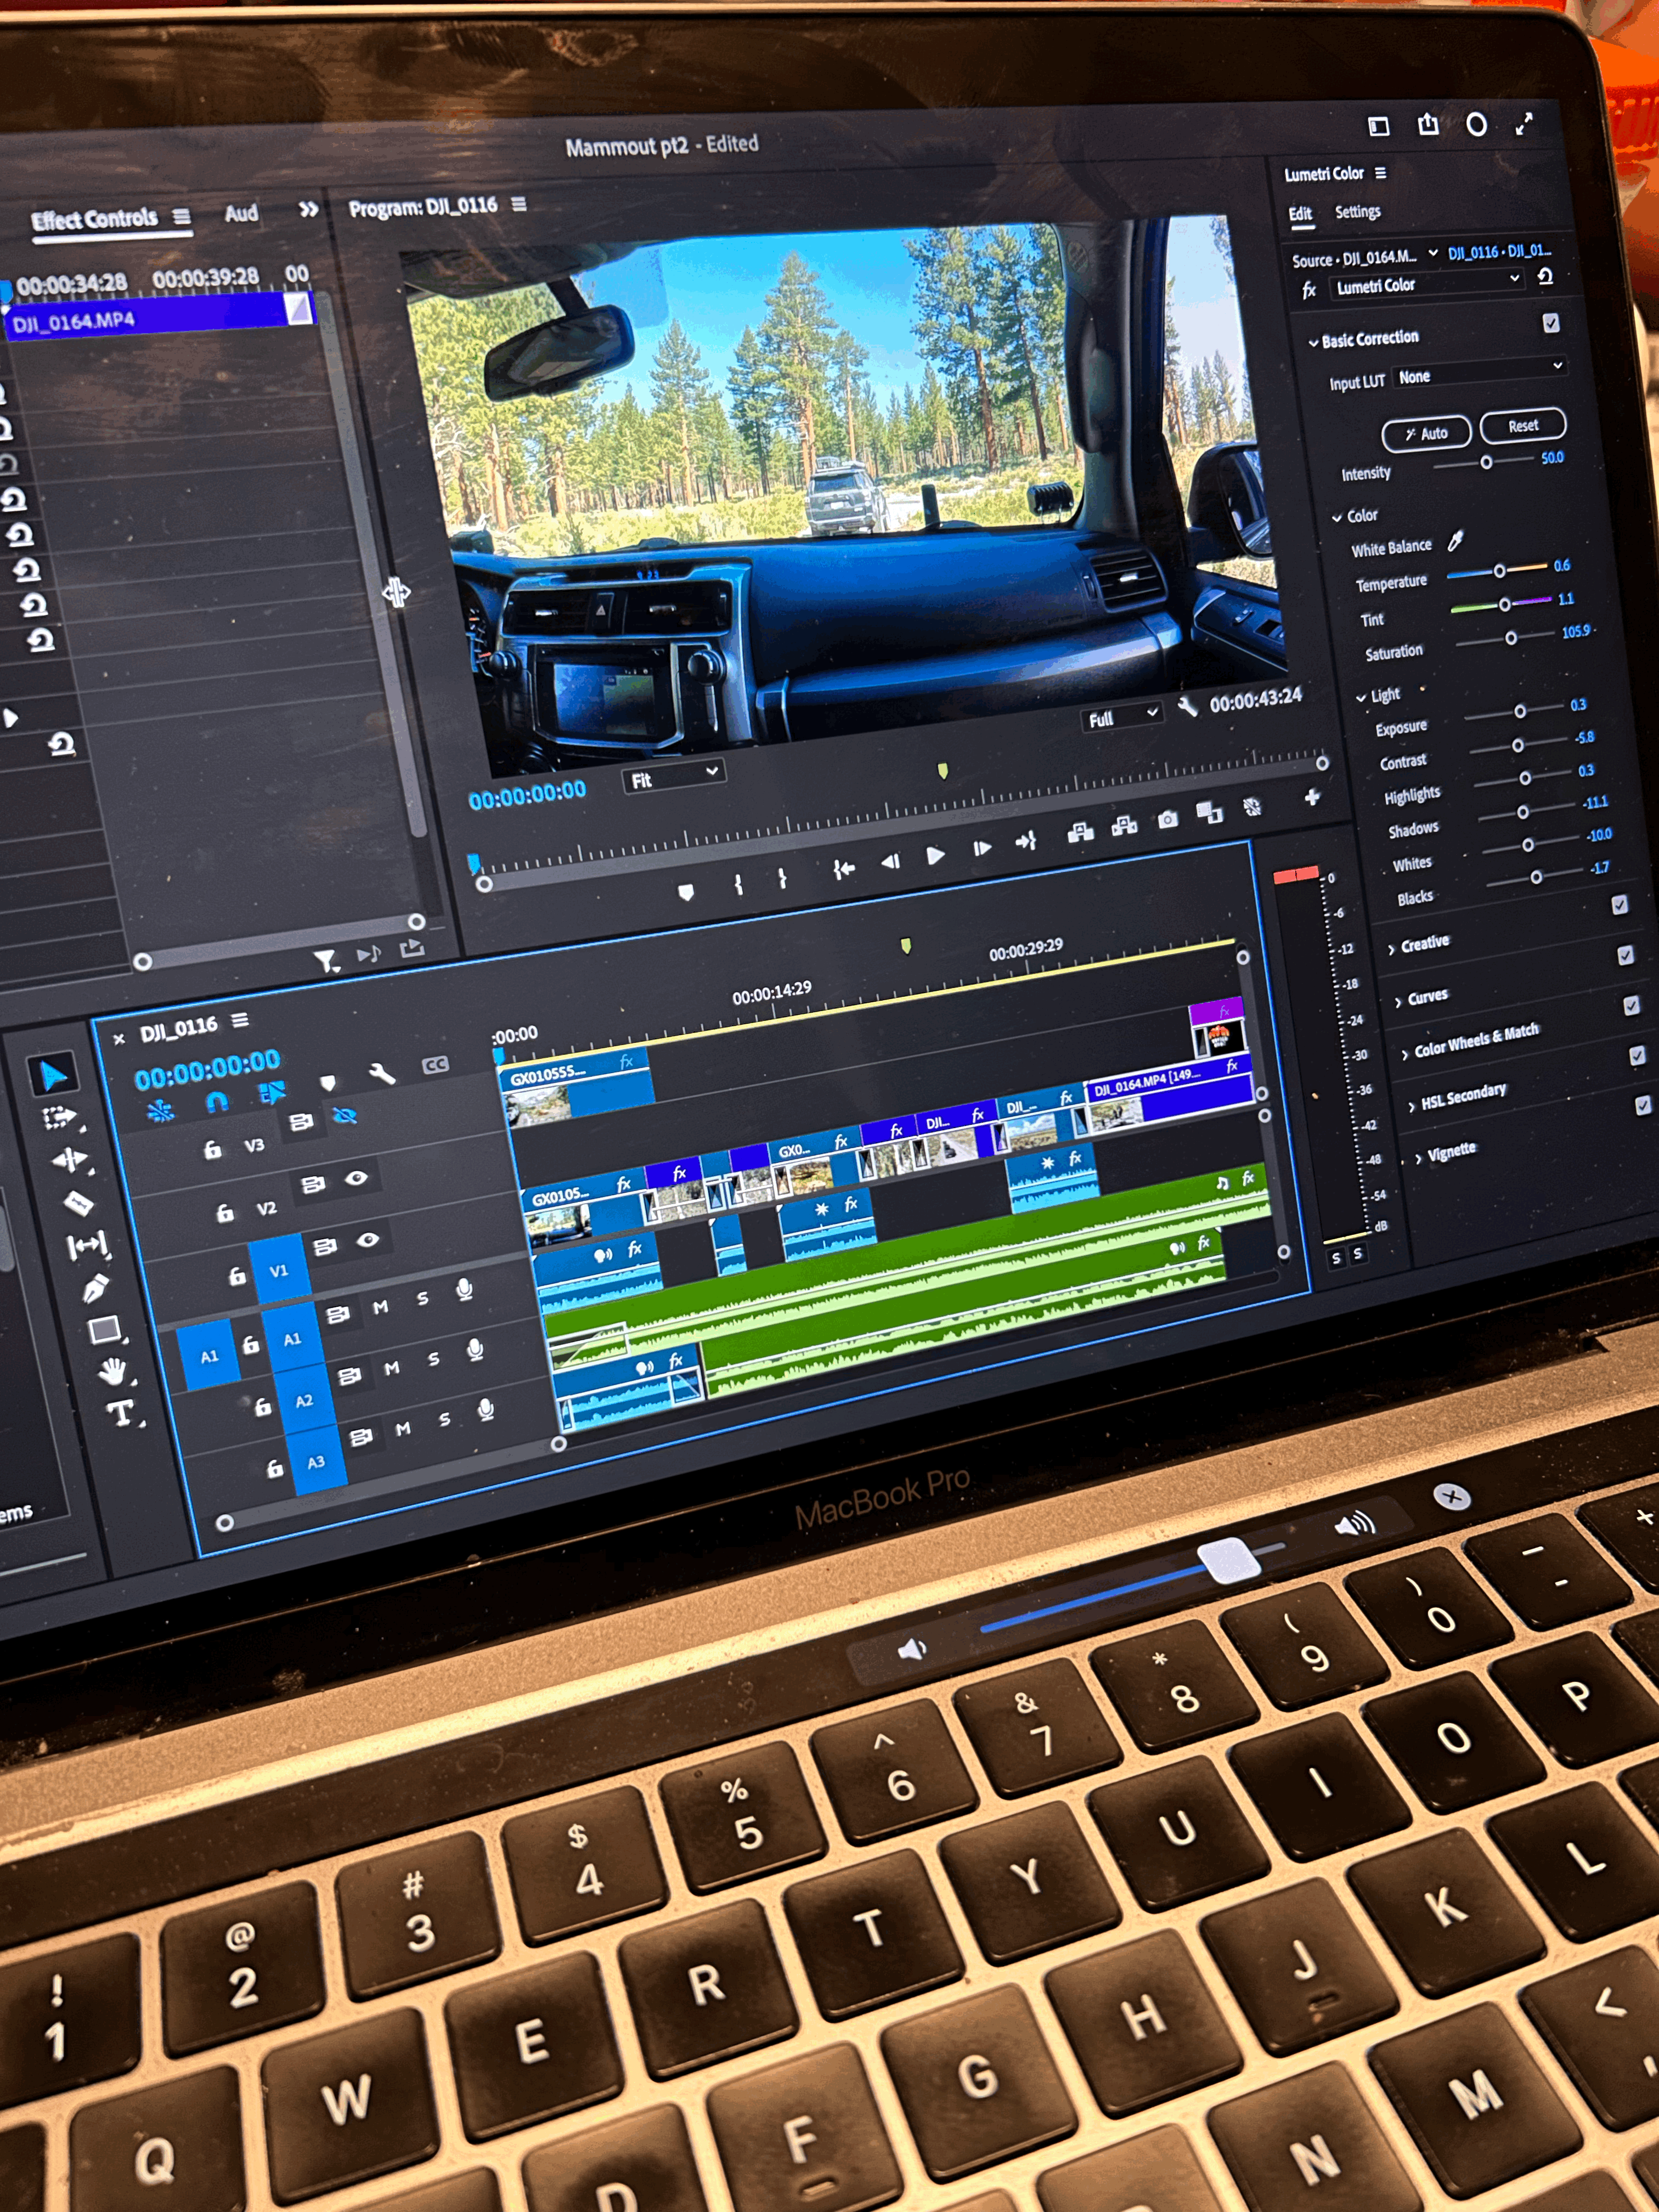The width and height of the screenshot is (1659, 2212).
Task: Open the Effect Controls tab
Action: (95, 219)
